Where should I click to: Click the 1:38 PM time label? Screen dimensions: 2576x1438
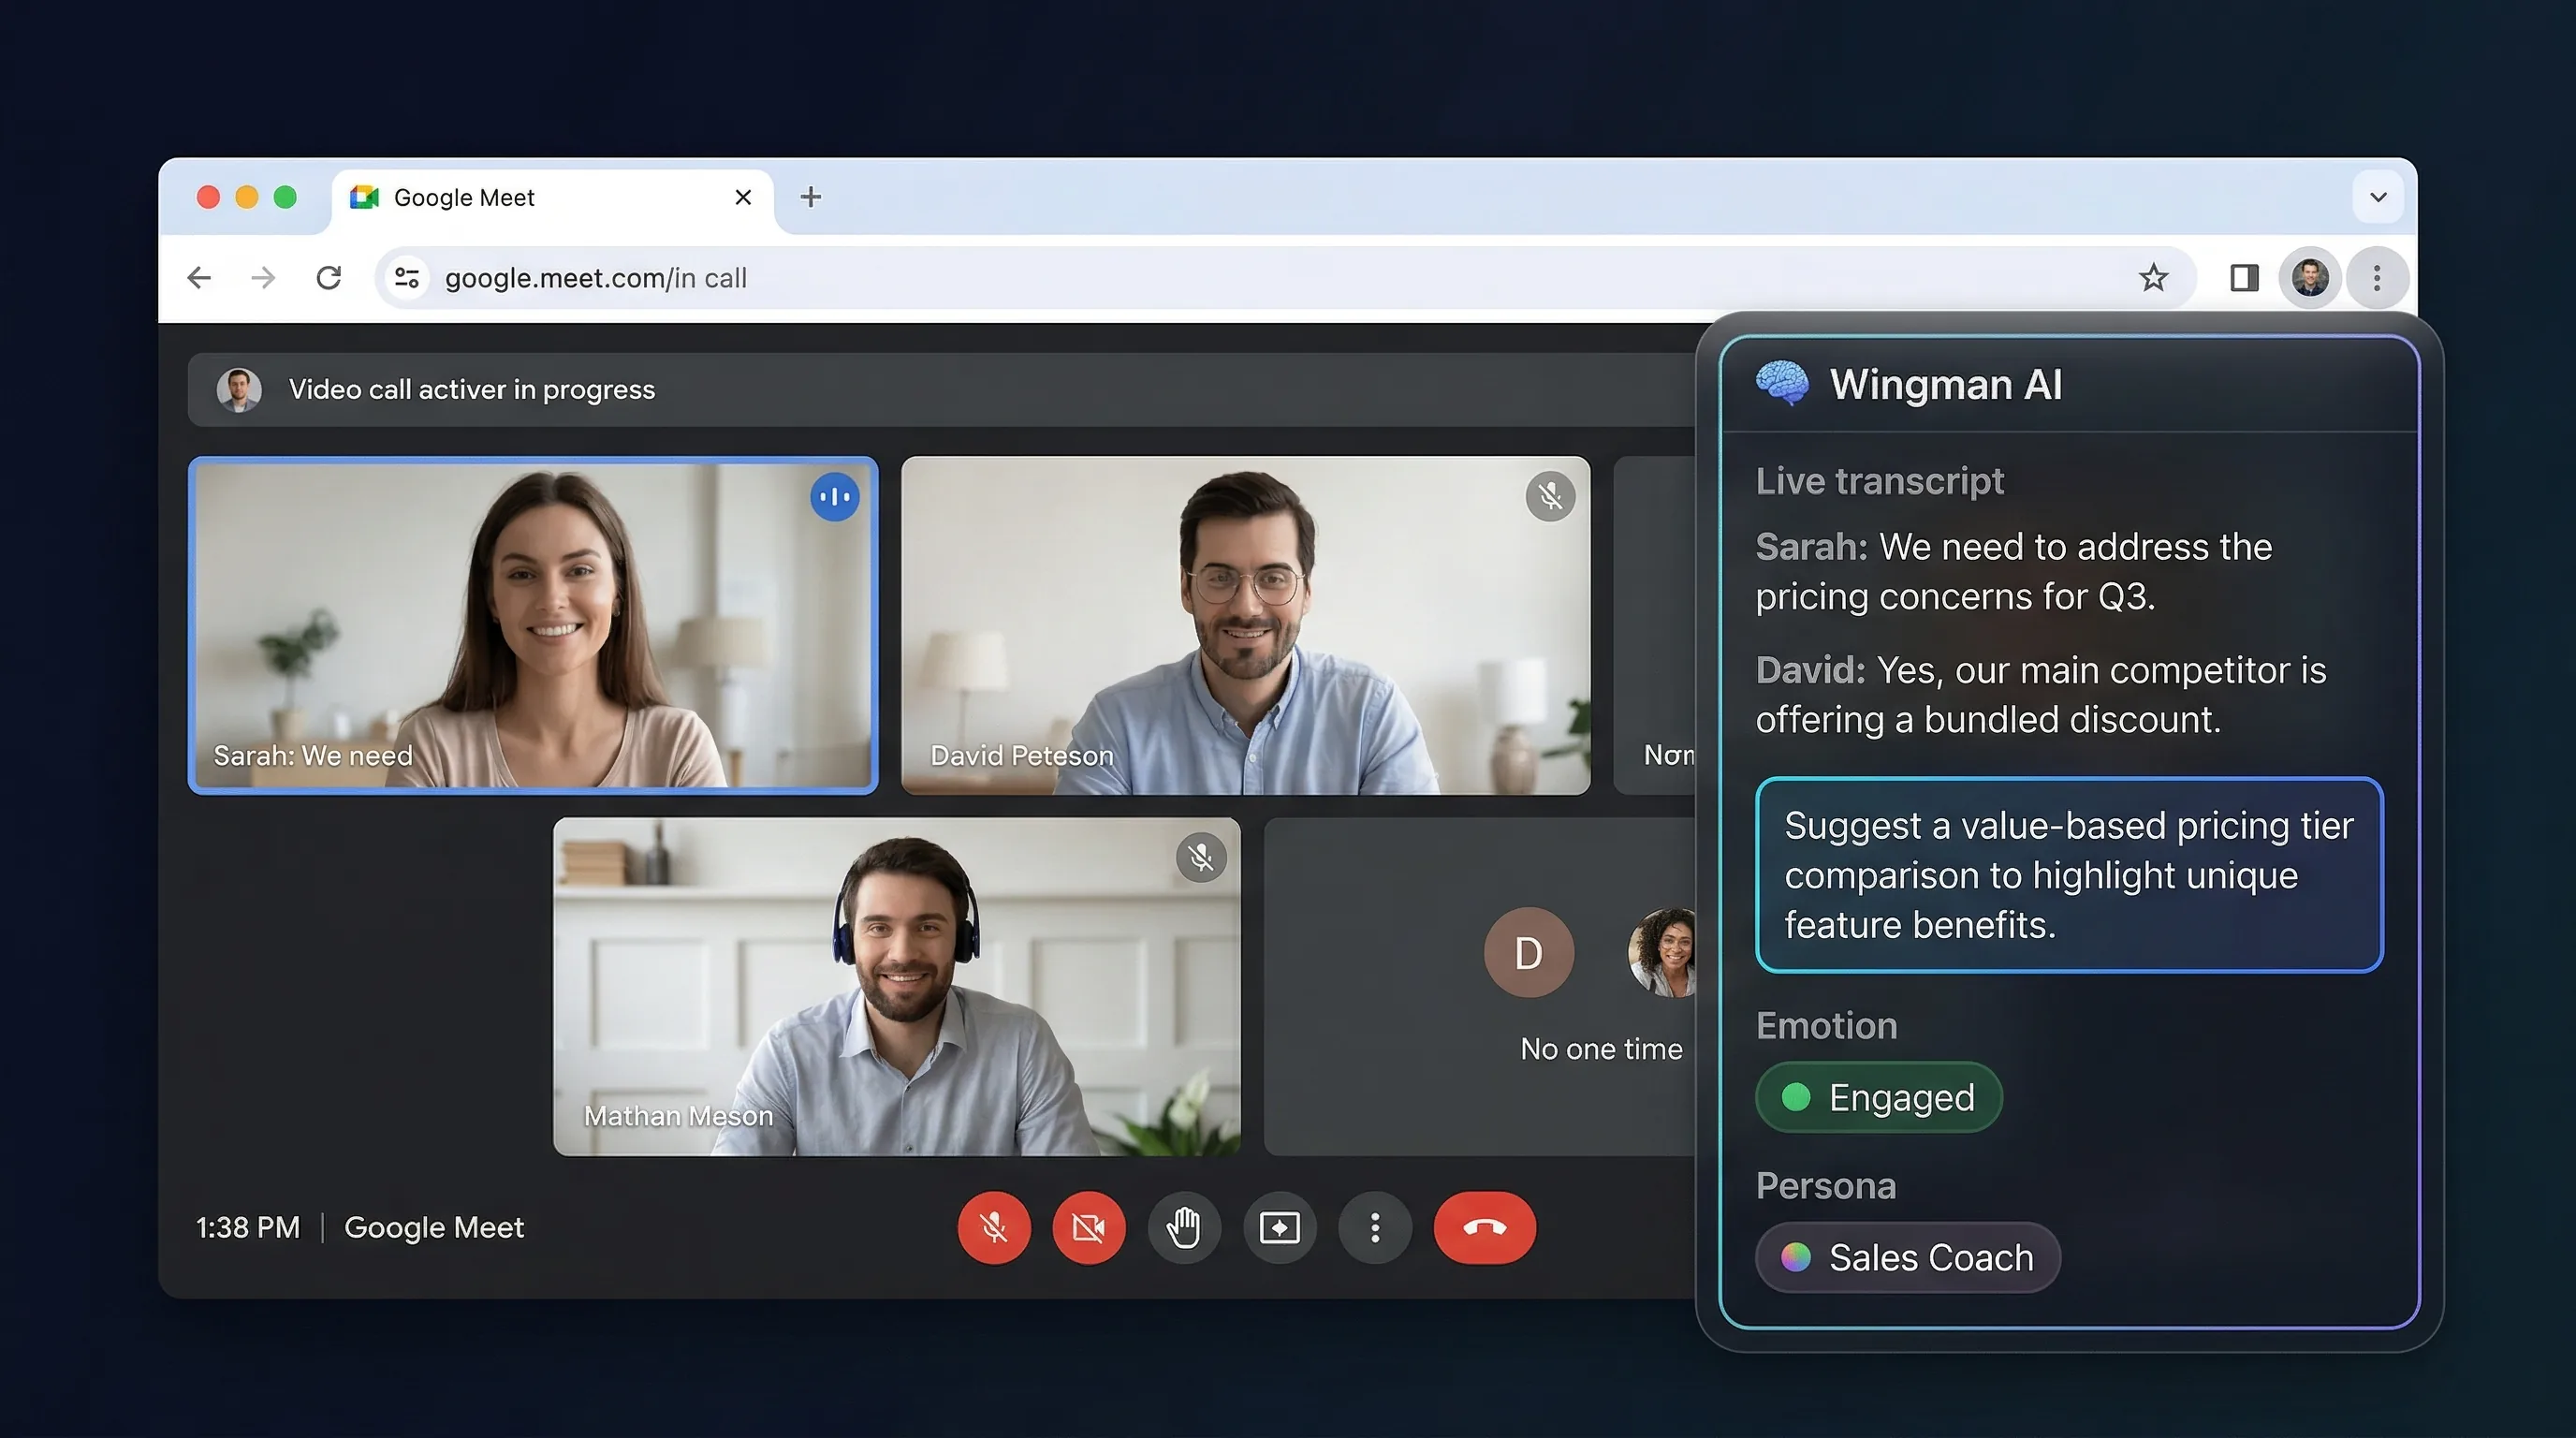[247, 1227]
